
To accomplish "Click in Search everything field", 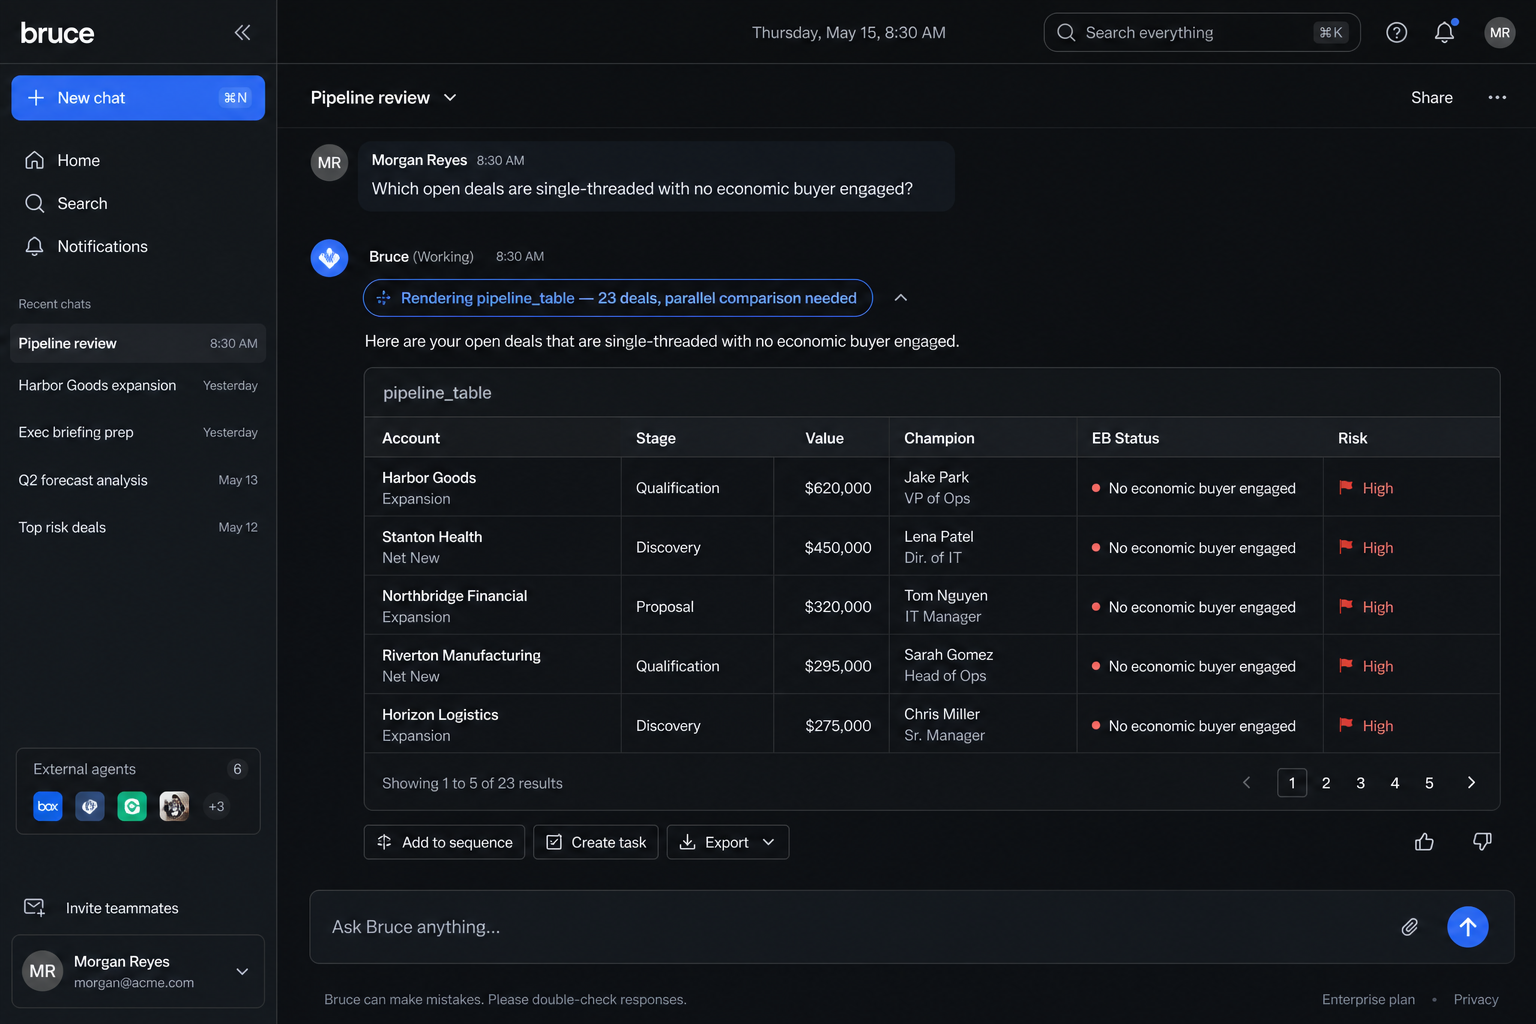I will coord(1202,32).
